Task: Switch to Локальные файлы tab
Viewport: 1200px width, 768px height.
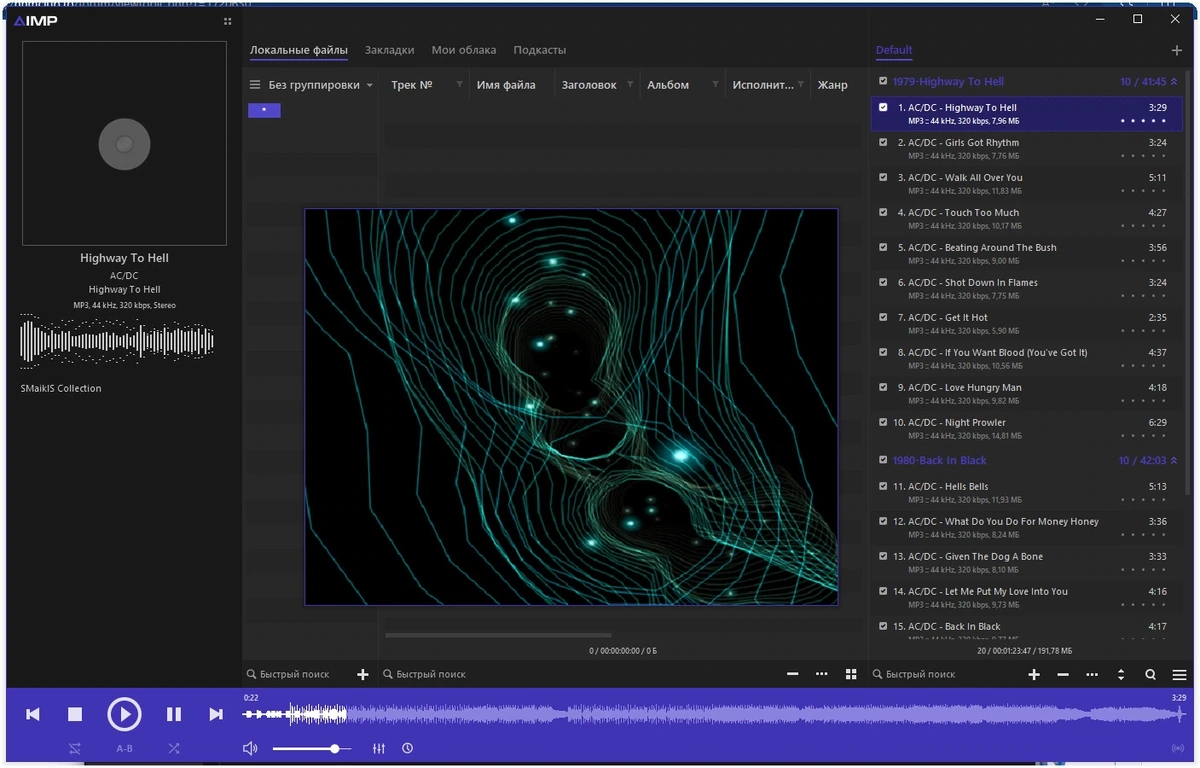Action: pyautogui.click(x=299, y=50)
